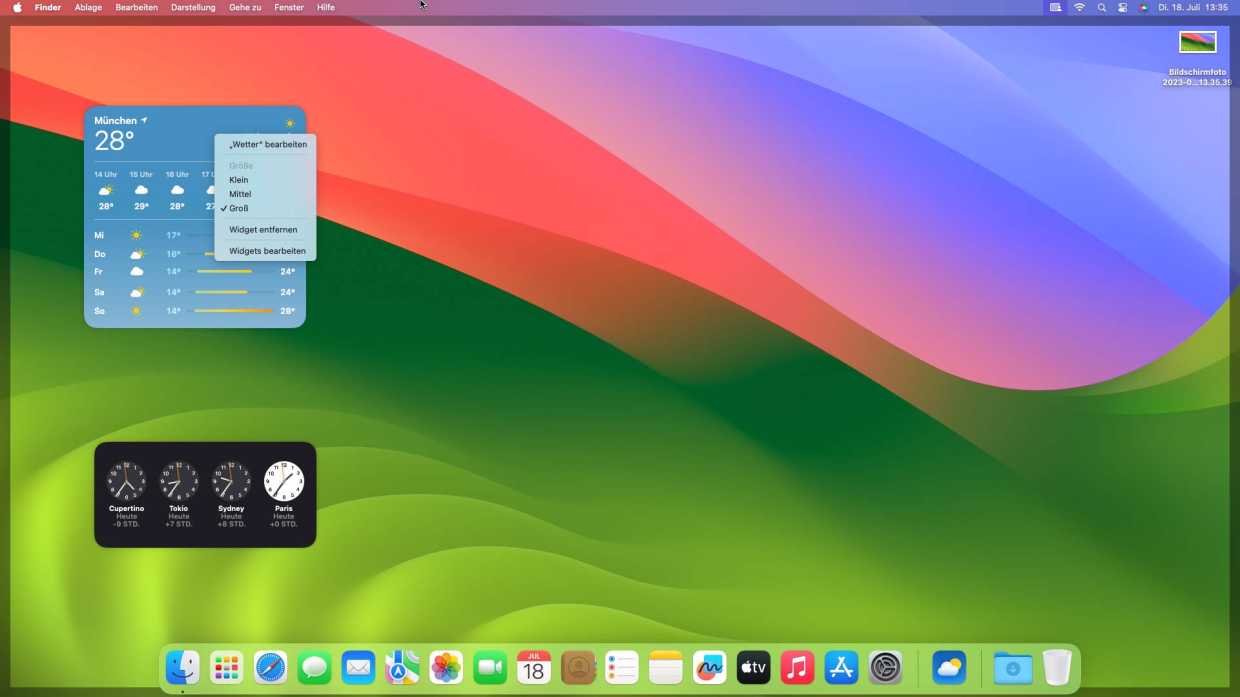Image resolution: width=1240 pixels, height=697 pixels.
Task: Open Messages from the Dock
Action: [x=314, y=667]
